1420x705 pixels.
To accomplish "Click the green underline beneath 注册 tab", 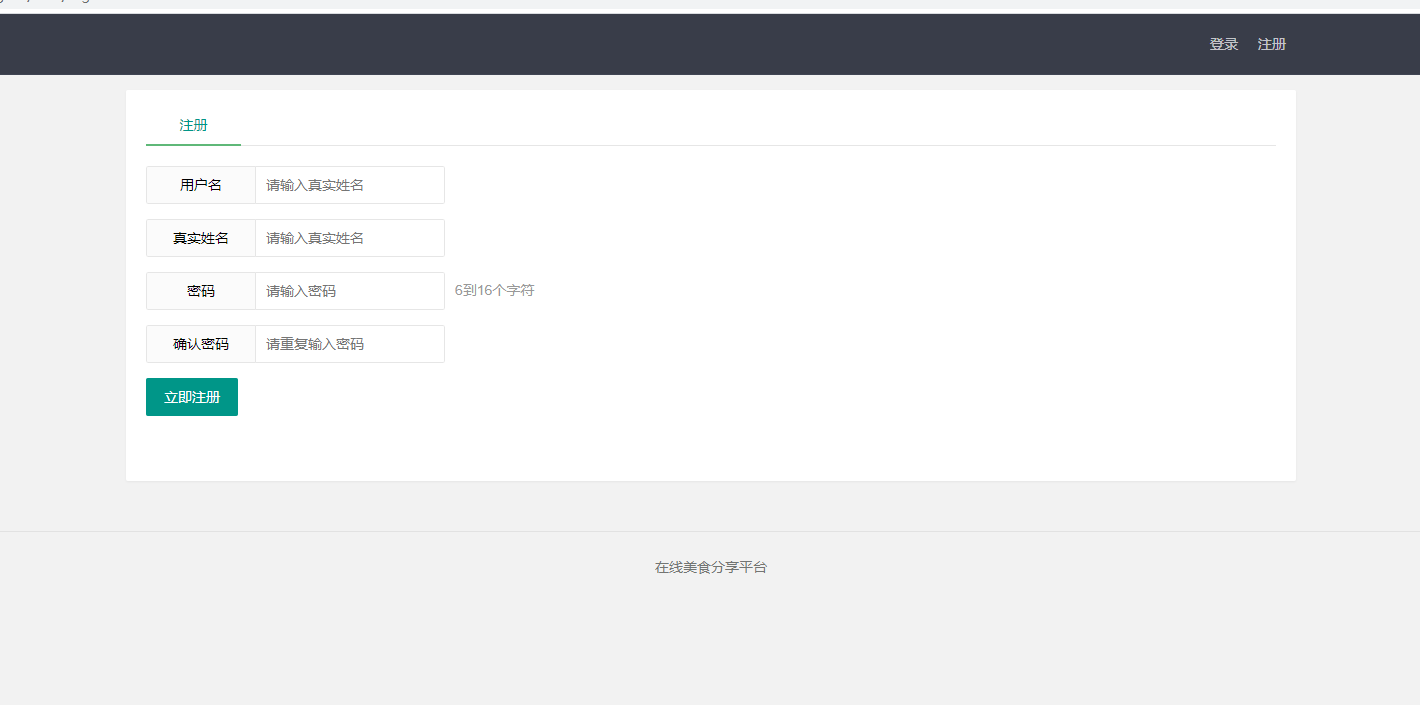I will click(193, 145).
